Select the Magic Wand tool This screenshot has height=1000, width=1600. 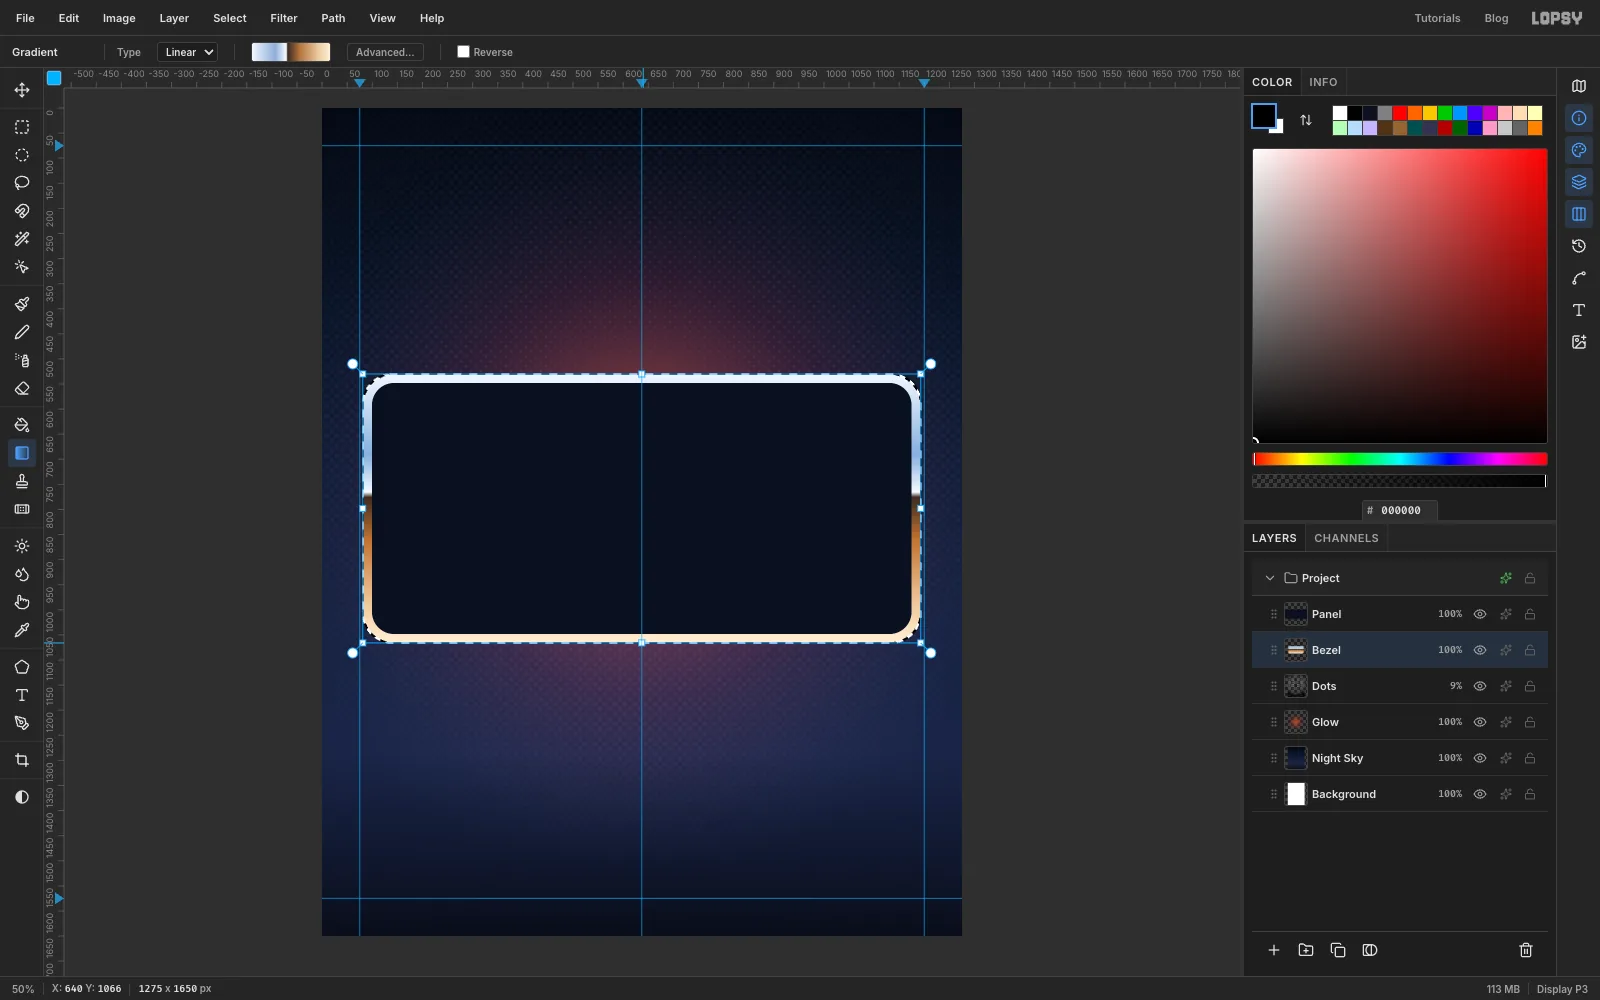coord(22,239)
